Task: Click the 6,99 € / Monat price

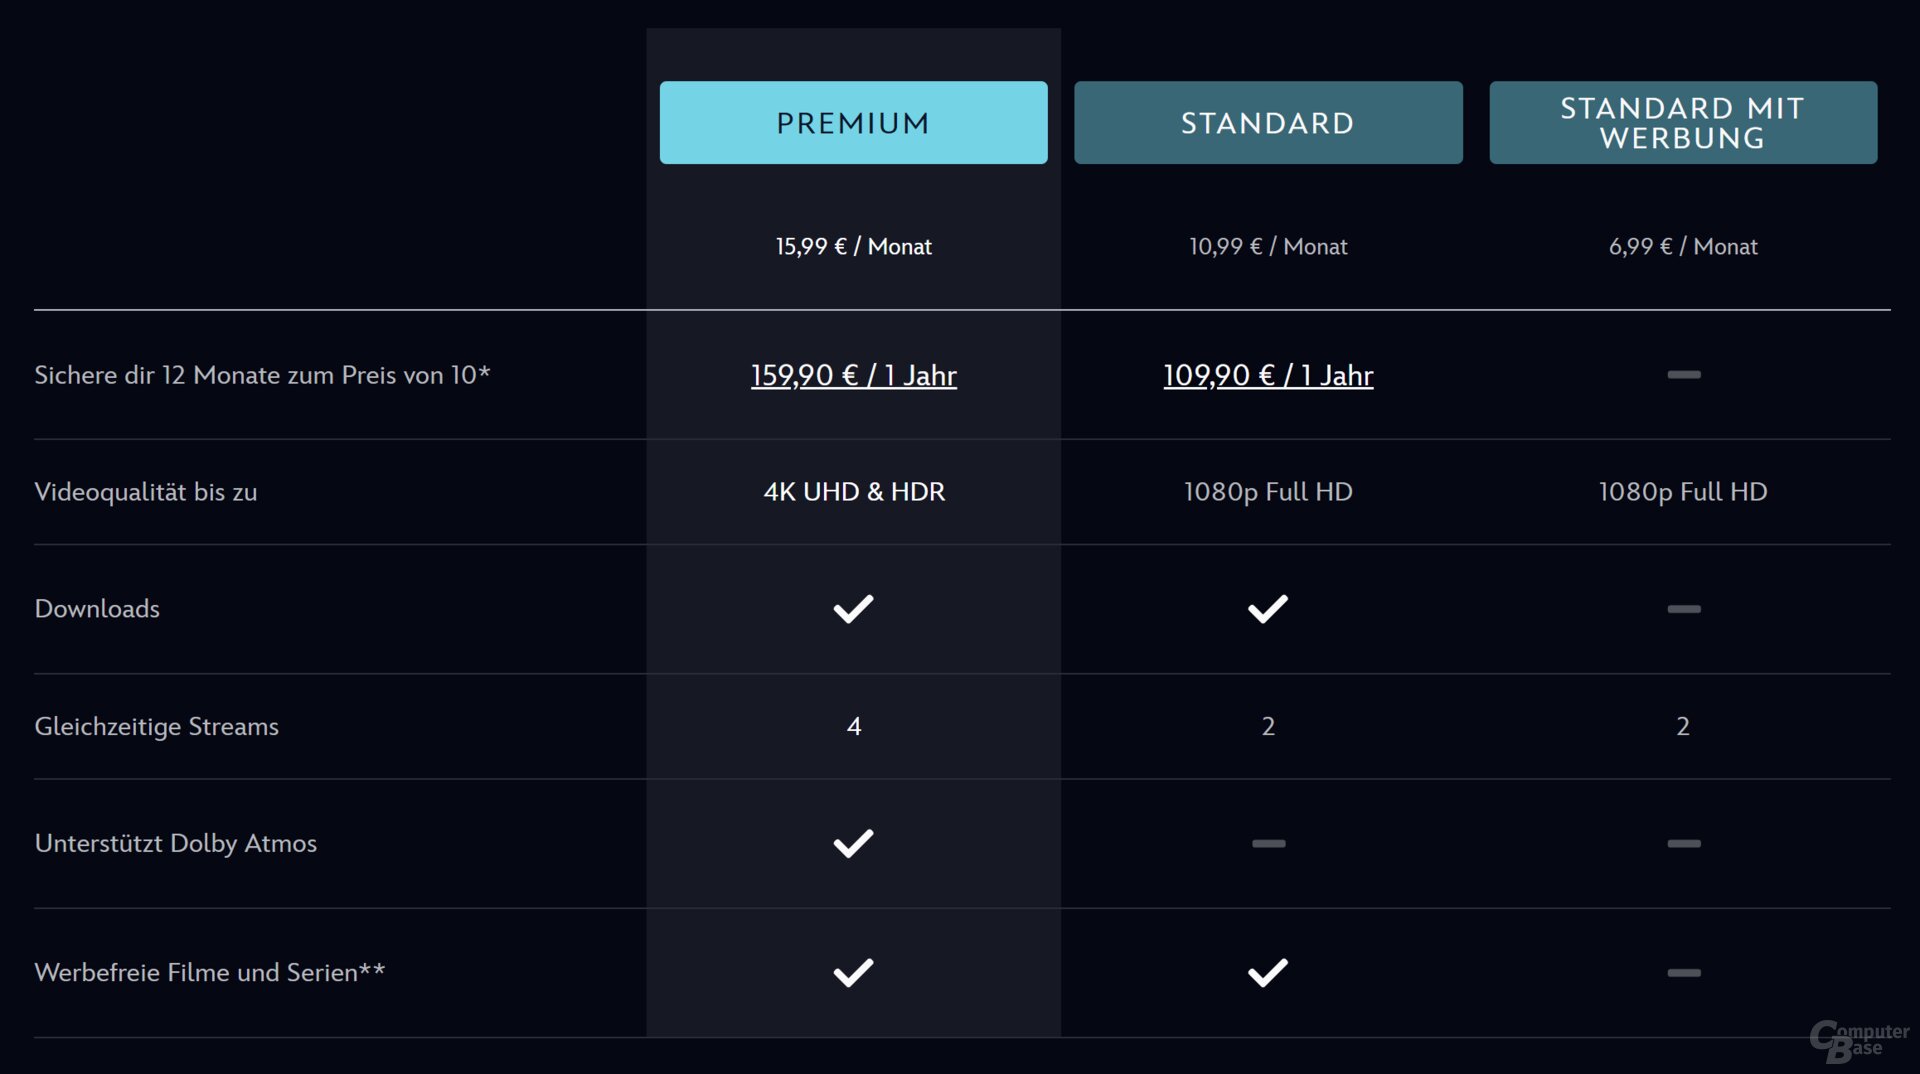Action: (x=1682, y=246)
